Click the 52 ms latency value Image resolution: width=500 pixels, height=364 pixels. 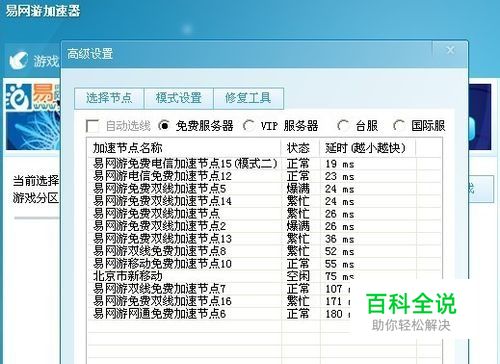click(x=340, y=251)
